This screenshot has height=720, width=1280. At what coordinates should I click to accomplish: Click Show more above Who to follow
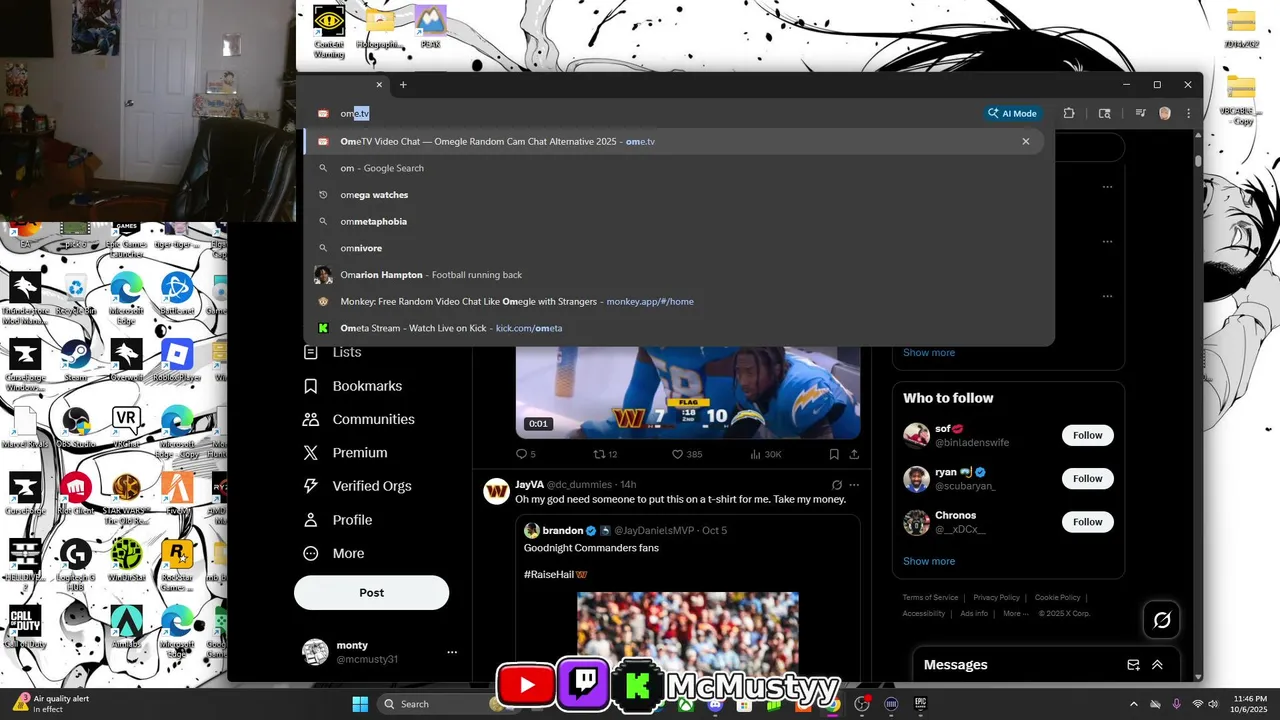coord(929,352)
